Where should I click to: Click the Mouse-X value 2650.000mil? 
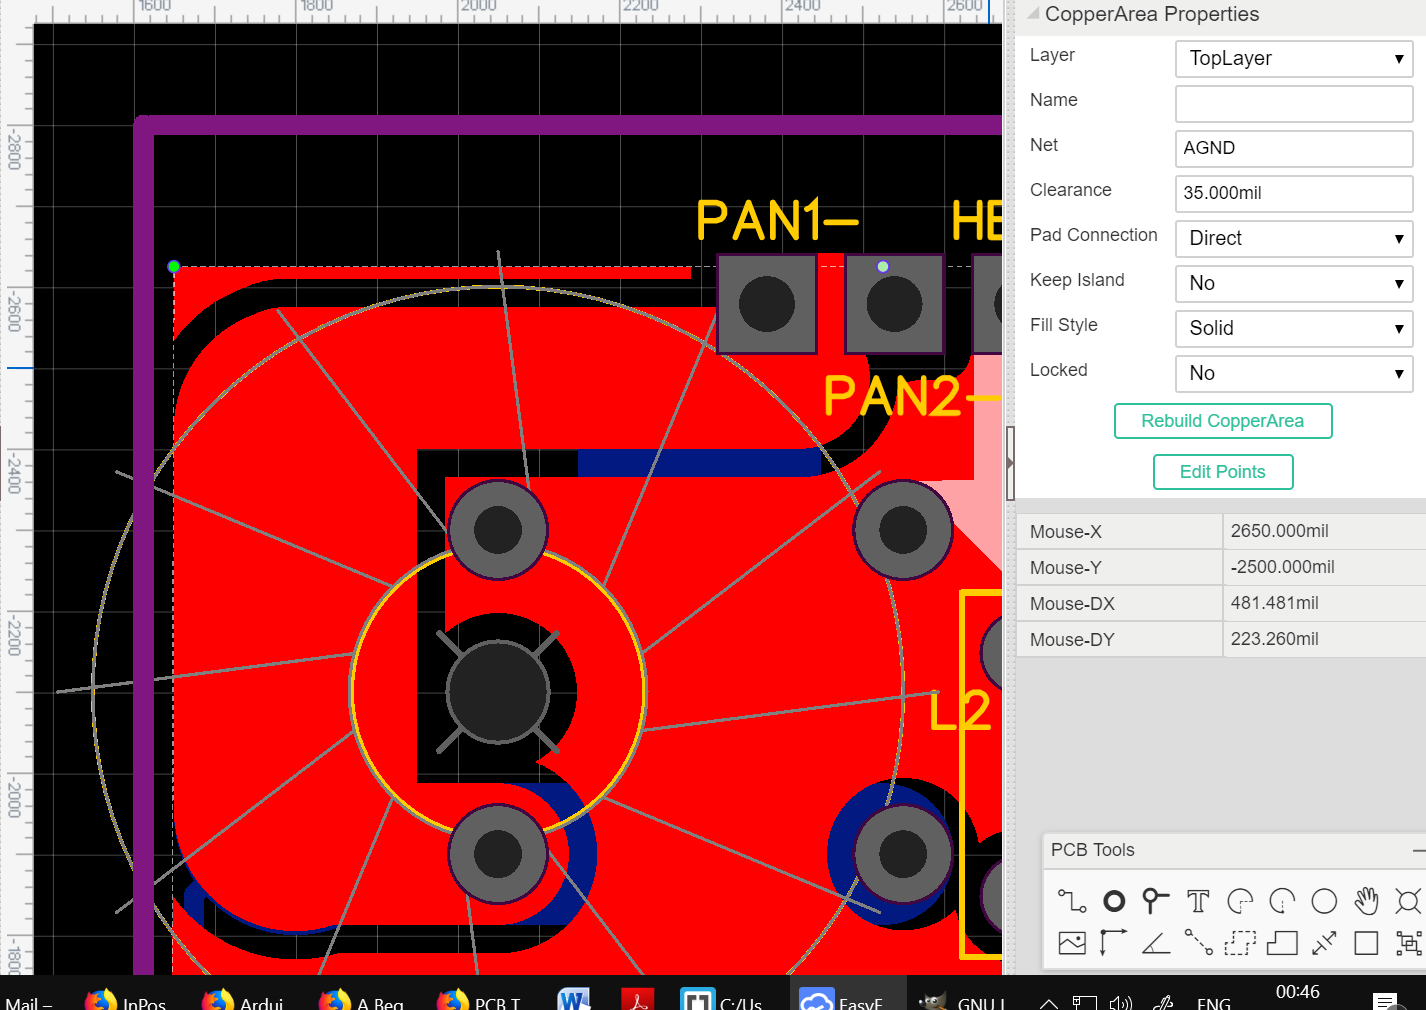[1280, 531]
